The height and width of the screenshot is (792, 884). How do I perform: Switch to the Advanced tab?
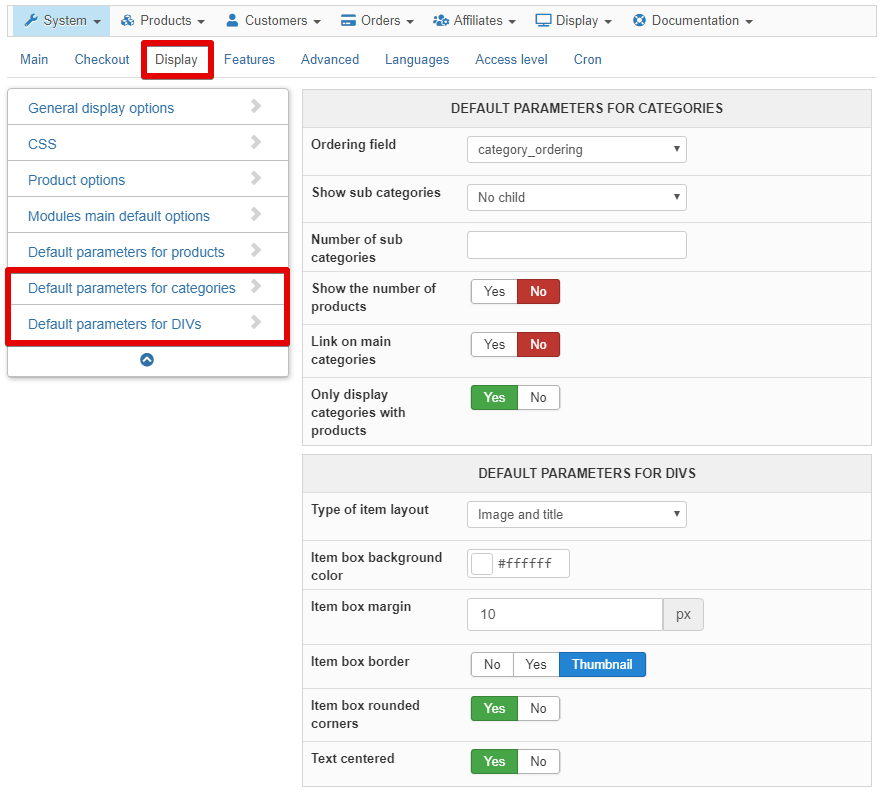click(330, 60)
